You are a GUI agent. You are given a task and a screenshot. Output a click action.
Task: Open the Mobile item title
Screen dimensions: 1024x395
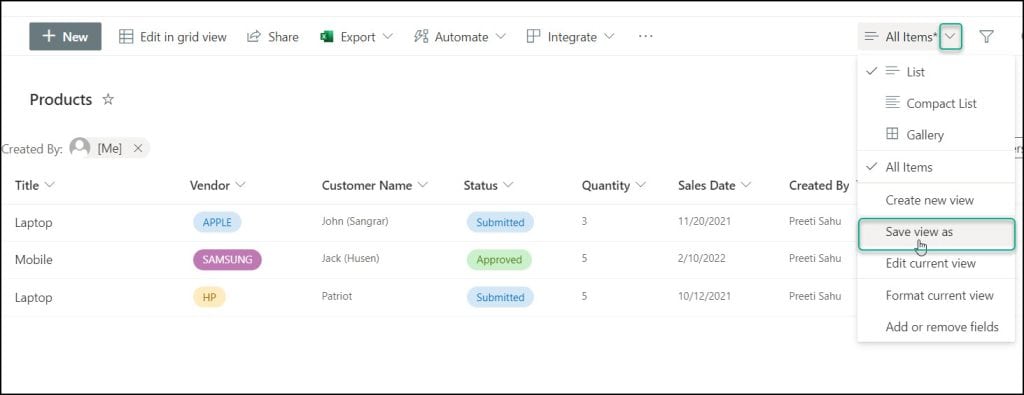click(33, 260)
